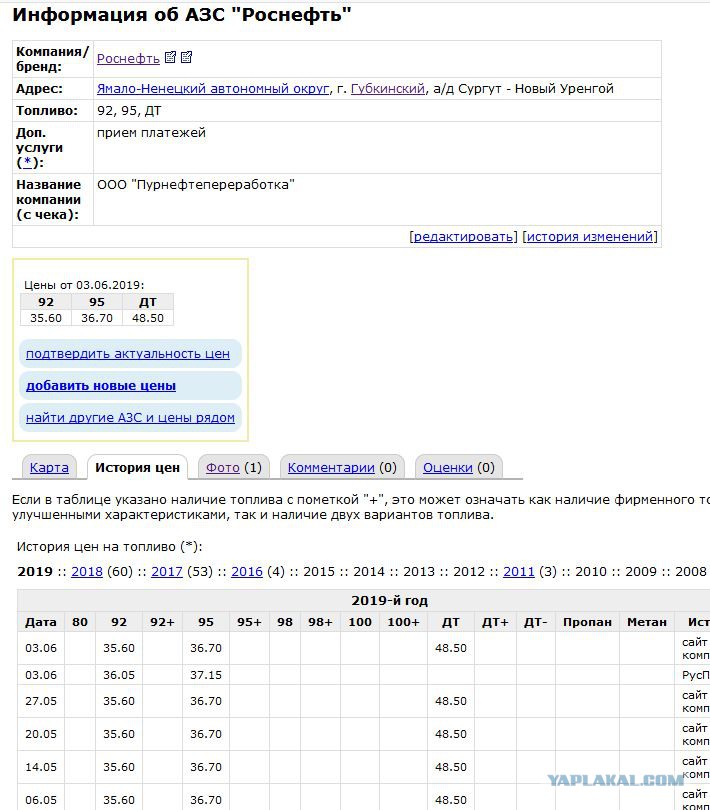Open 2018 price history year
The image size is (710, 810).
[x=87, y=571]
